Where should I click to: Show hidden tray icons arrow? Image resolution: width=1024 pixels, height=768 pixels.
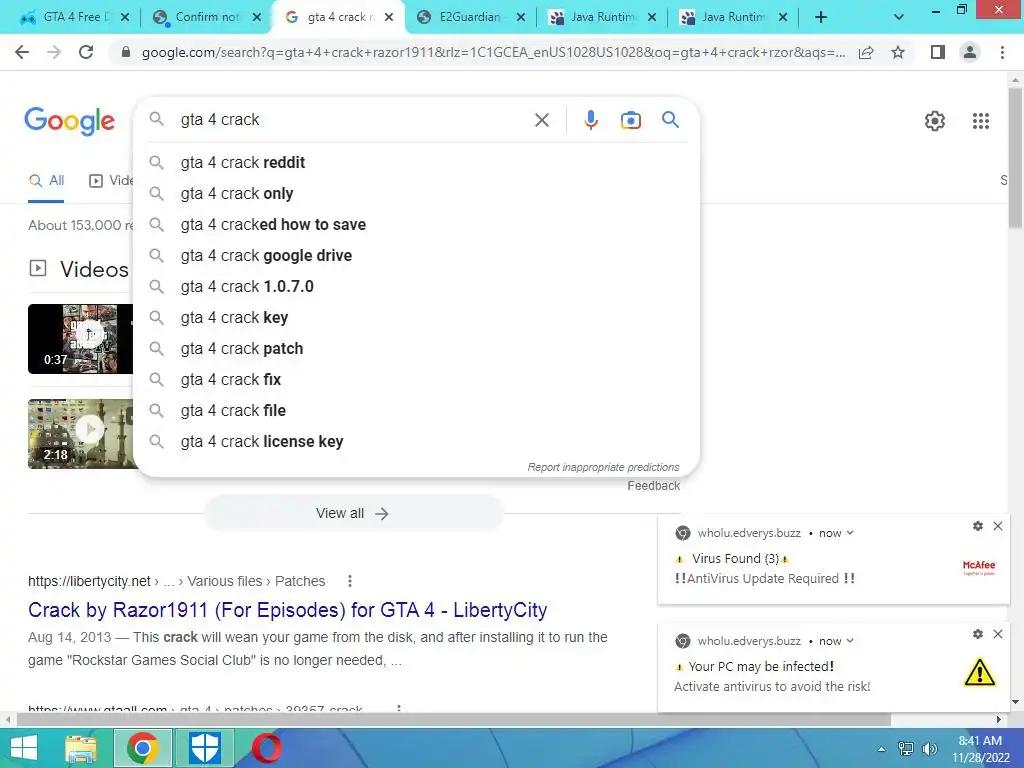click(x=881, y=749)
